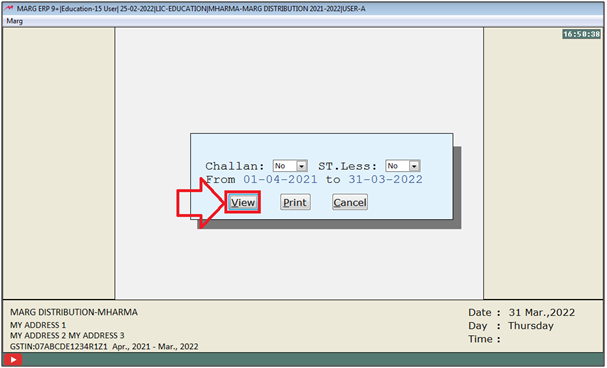This screenshot has height=368, width=607.
Task: Click MY ADDRESS 1 line
Action: coord(38,325)
